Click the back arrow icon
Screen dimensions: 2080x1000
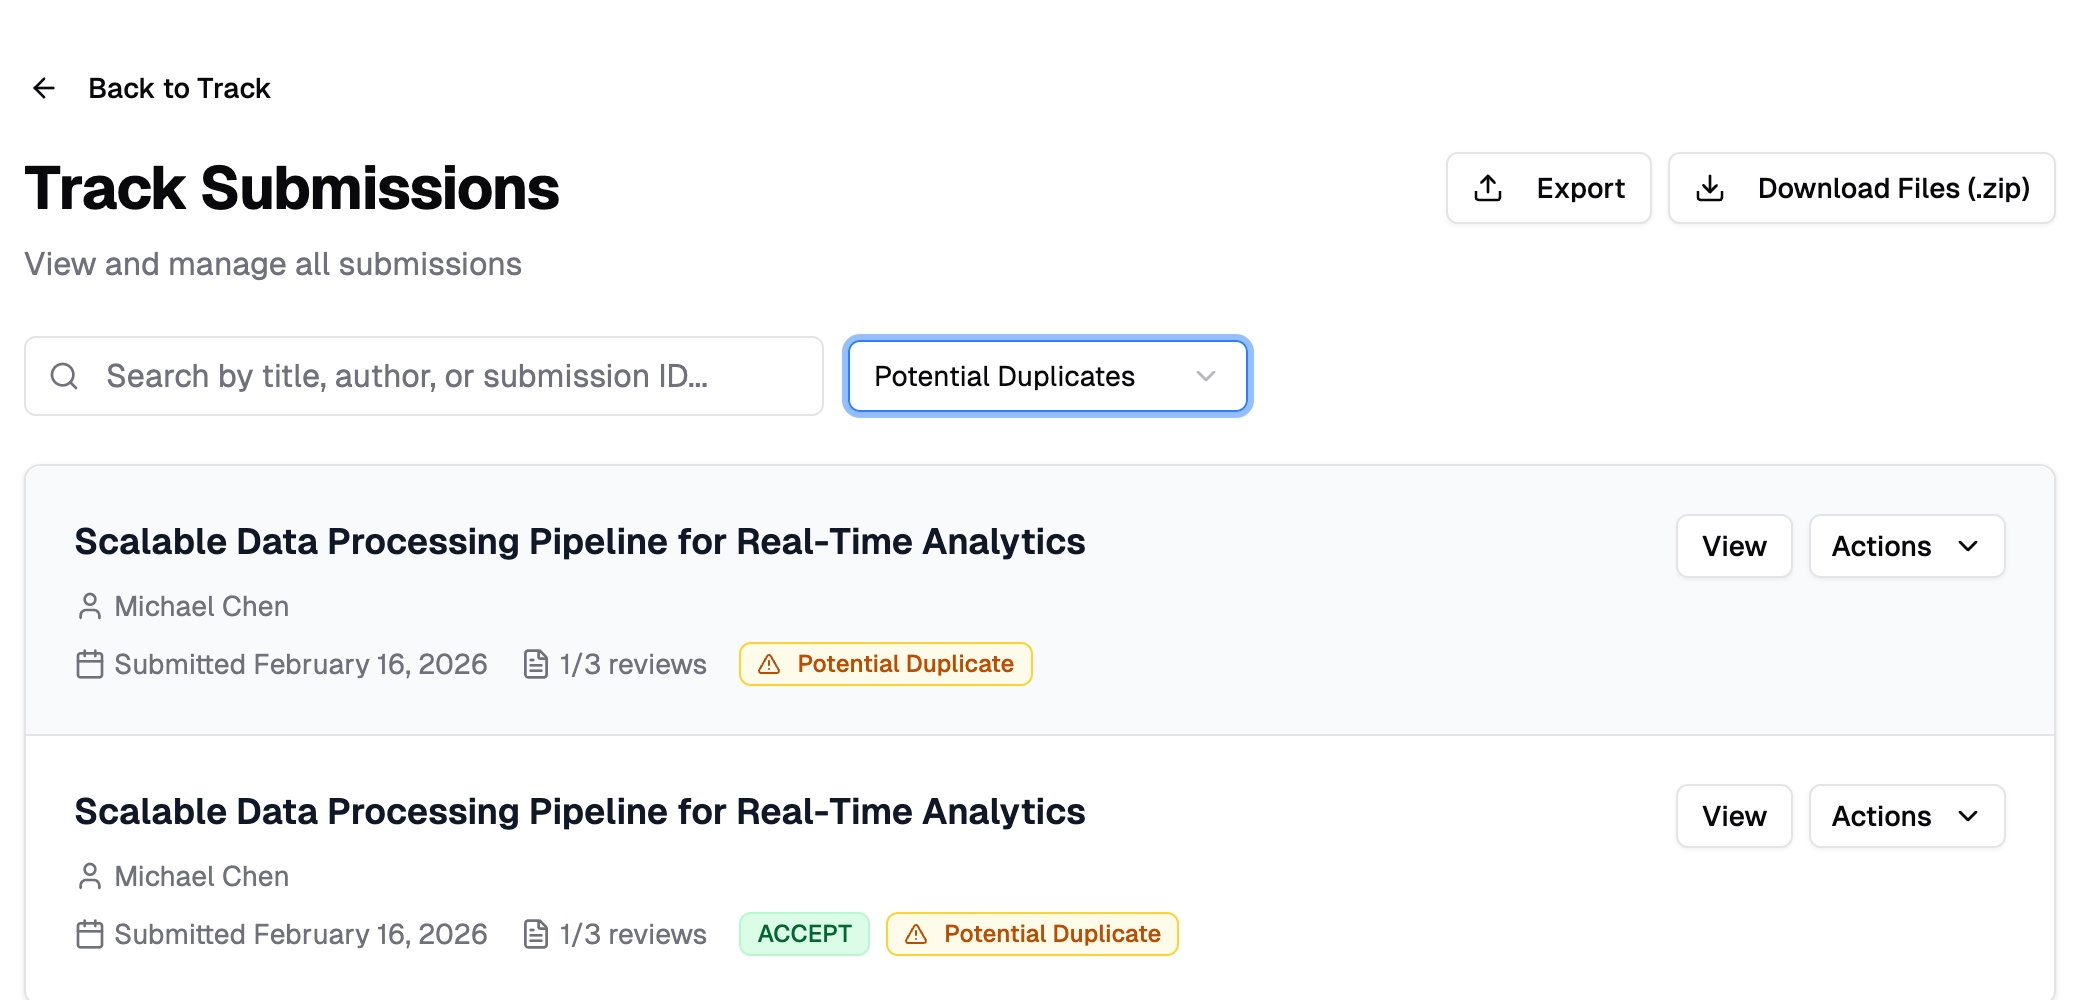pos(44,88)
